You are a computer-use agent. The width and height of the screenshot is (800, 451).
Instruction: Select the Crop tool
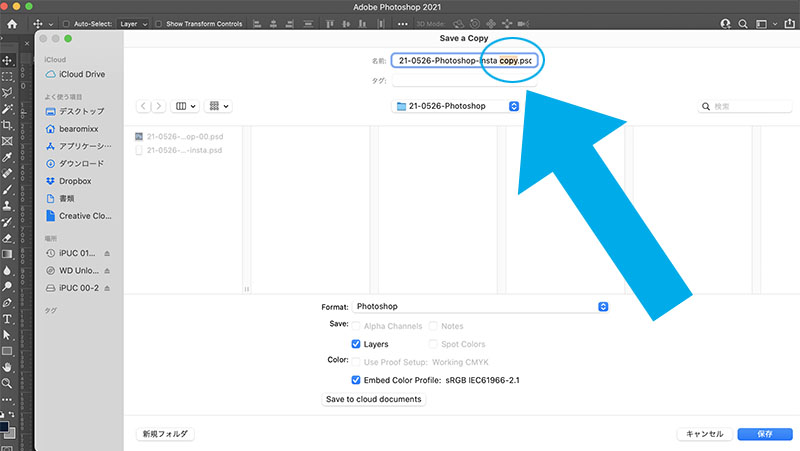pyautogui.click(x=7, y=125)
